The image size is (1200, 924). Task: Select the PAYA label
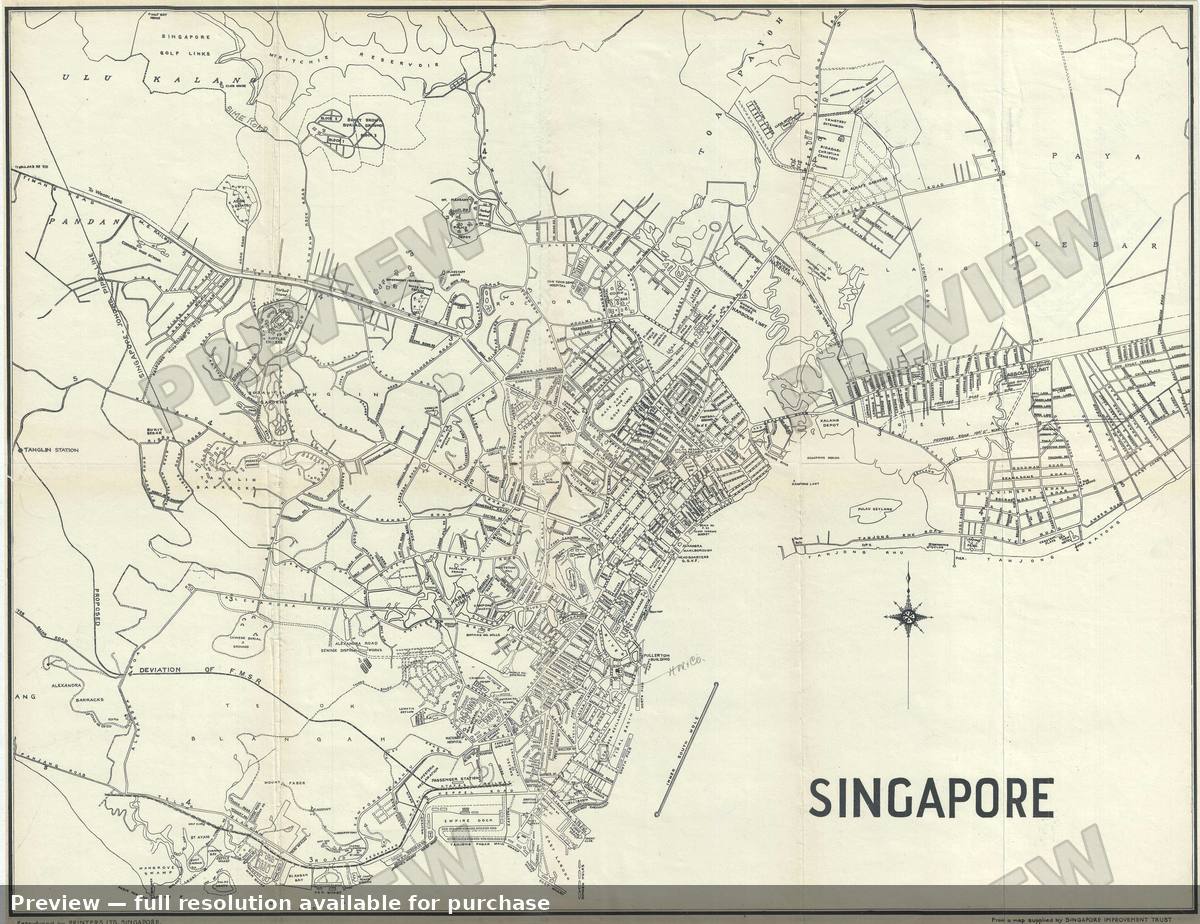[x=1094, y=157]
